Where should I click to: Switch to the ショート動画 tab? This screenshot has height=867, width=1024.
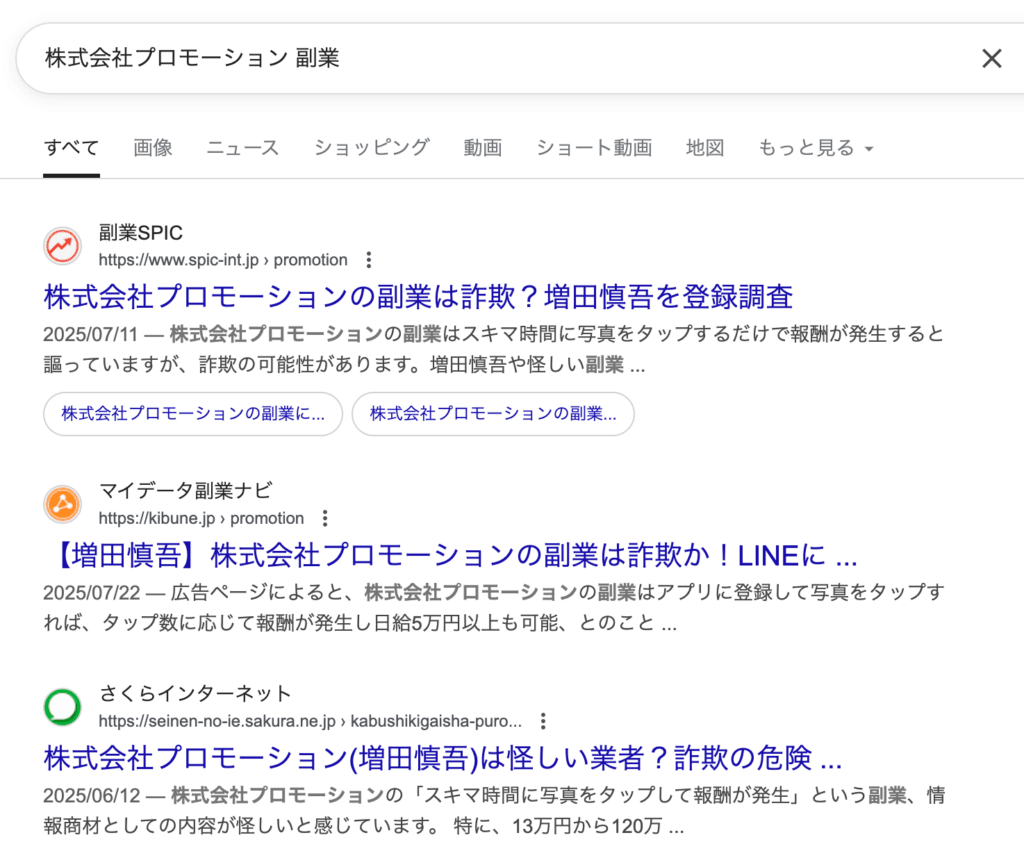594,148
